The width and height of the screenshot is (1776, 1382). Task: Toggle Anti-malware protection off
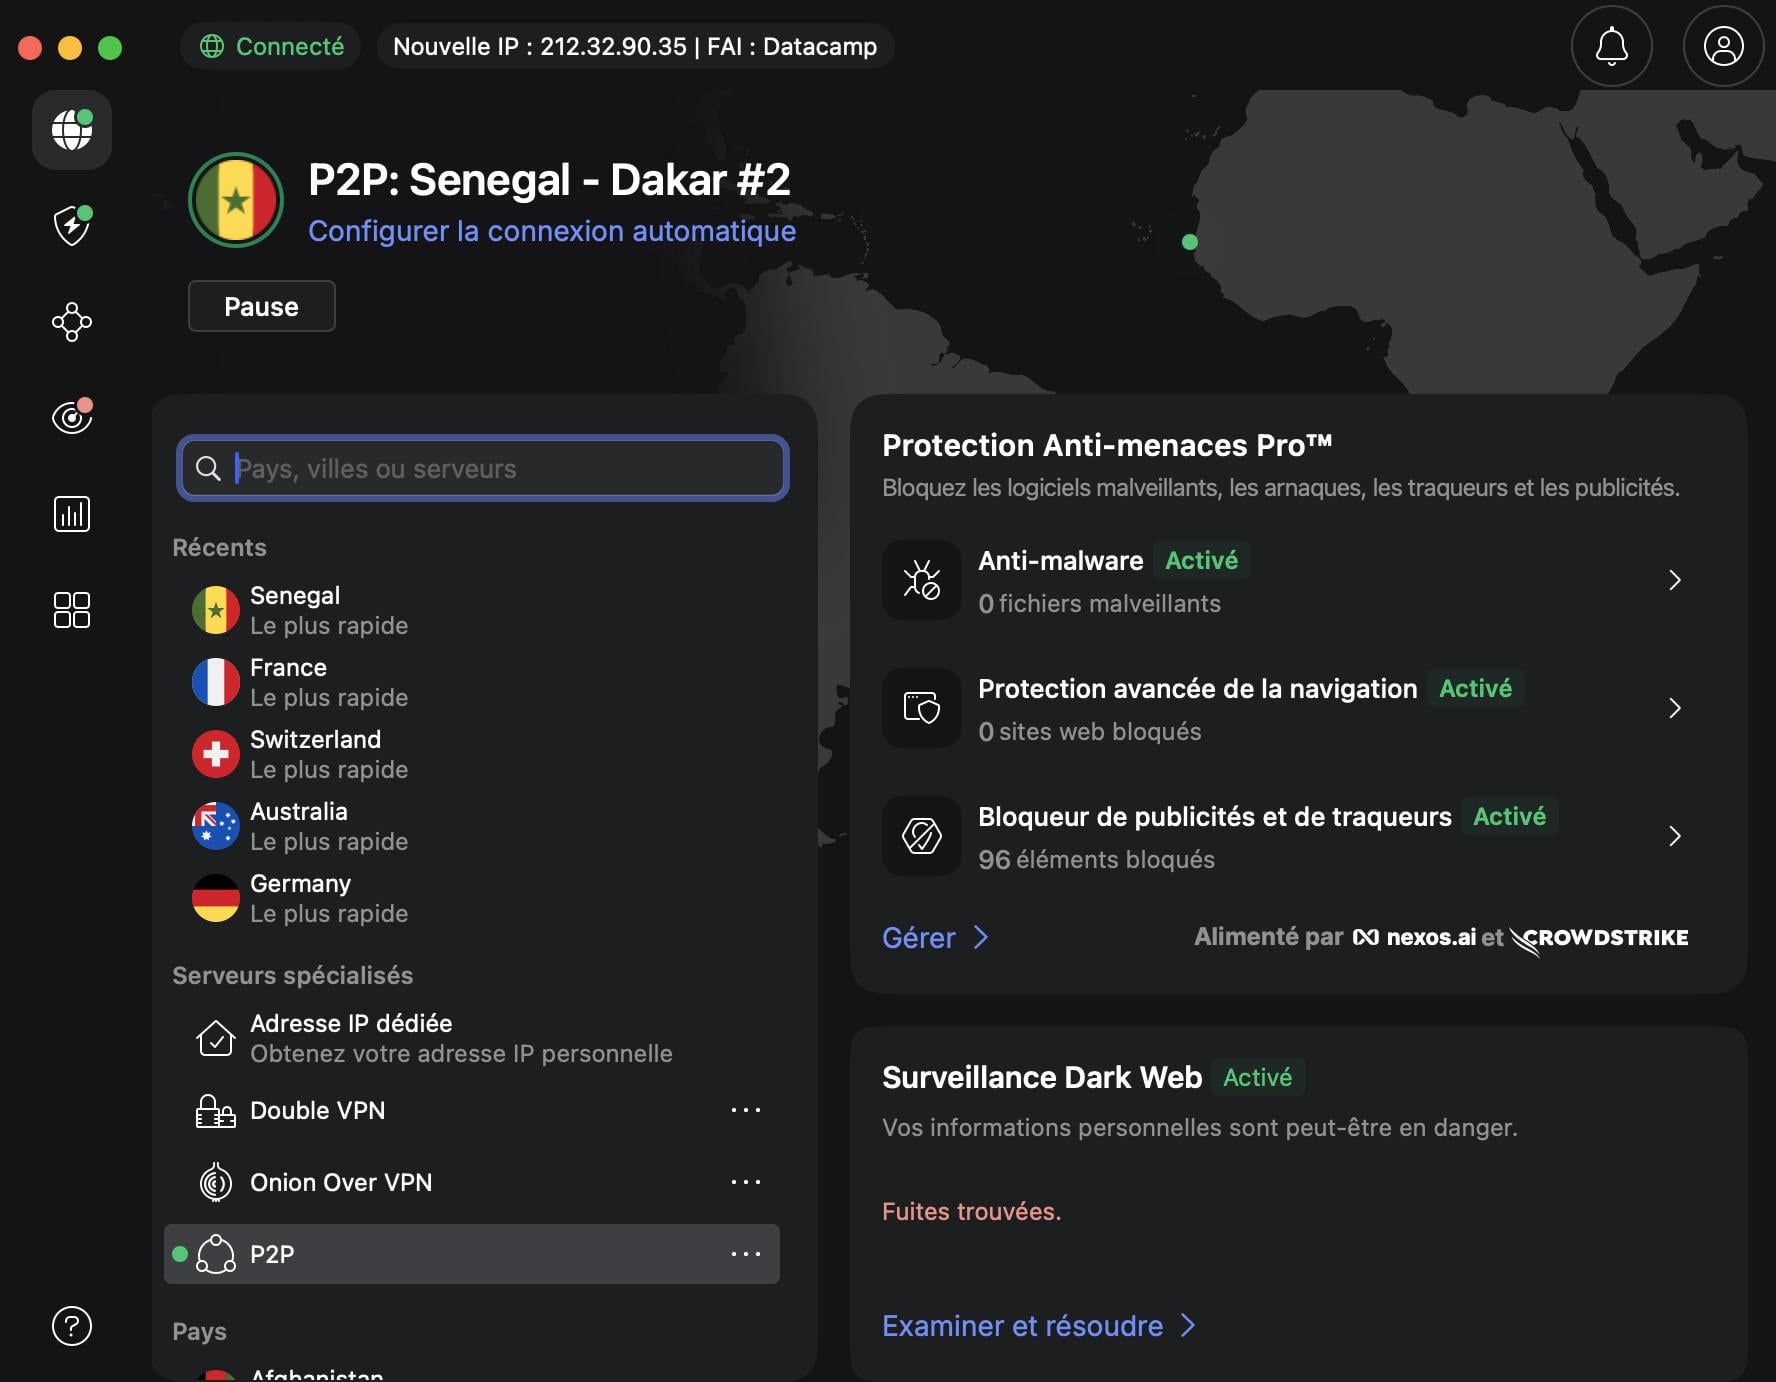point(1201,560)
